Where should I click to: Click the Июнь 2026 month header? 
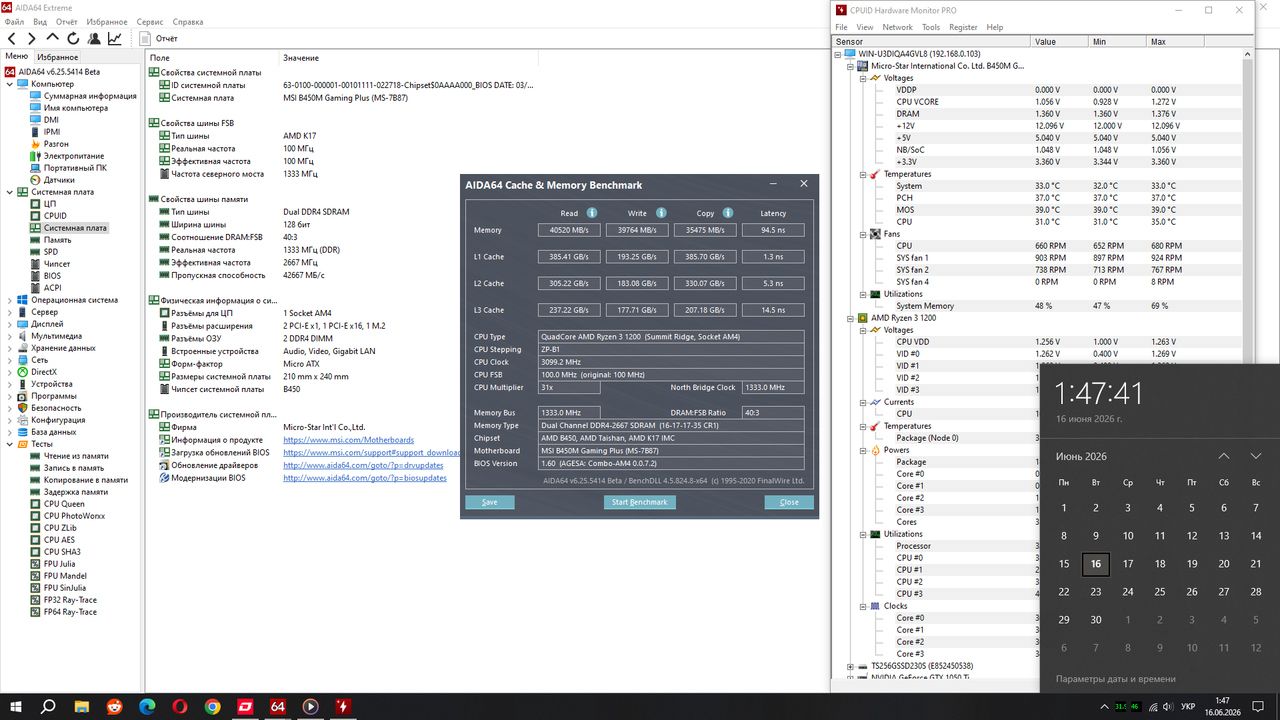(x=1081, y=456)
